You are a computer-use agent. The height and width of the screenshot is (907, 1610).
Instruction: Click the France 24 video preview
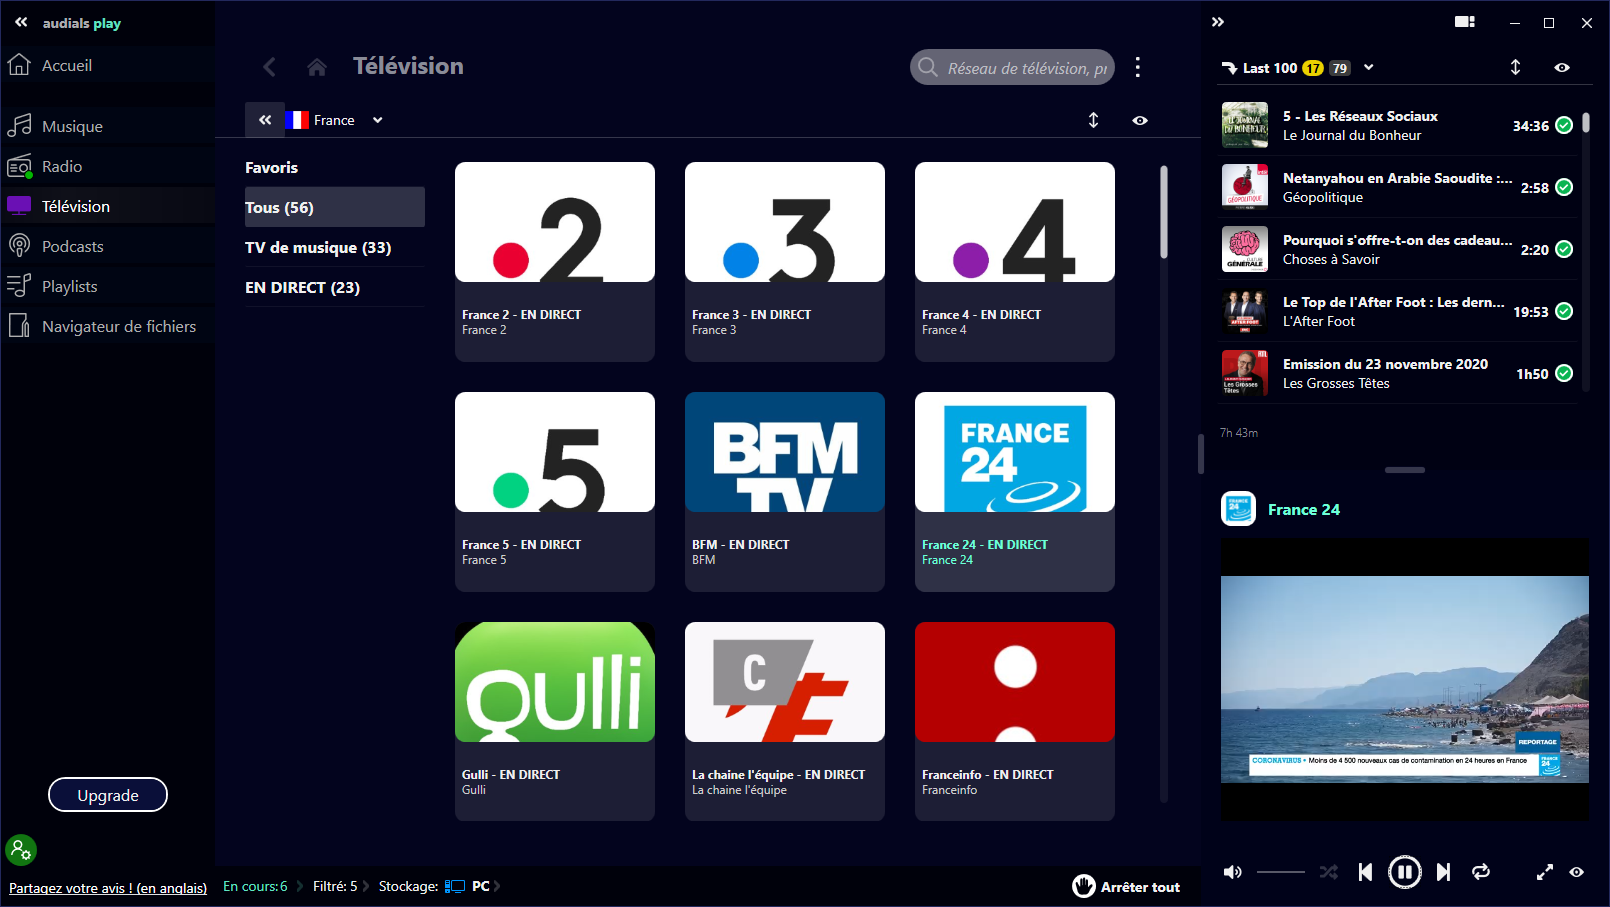1405,679
